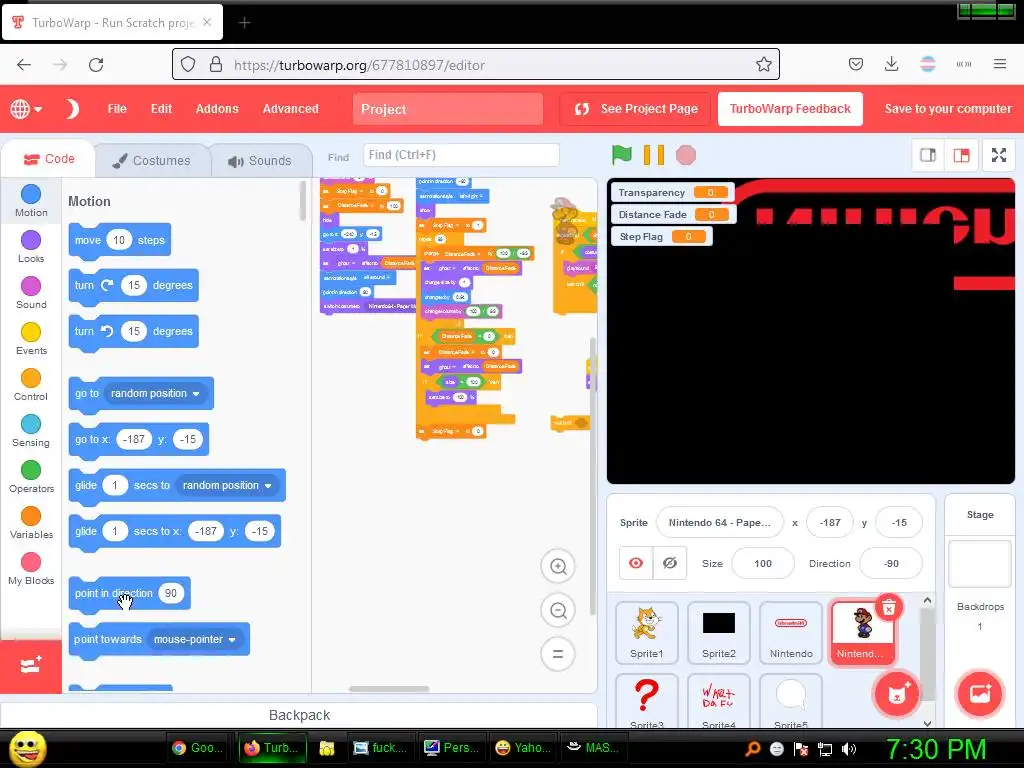Zoom in the code workspace
Screen dimensions: 1024x768
558,566
